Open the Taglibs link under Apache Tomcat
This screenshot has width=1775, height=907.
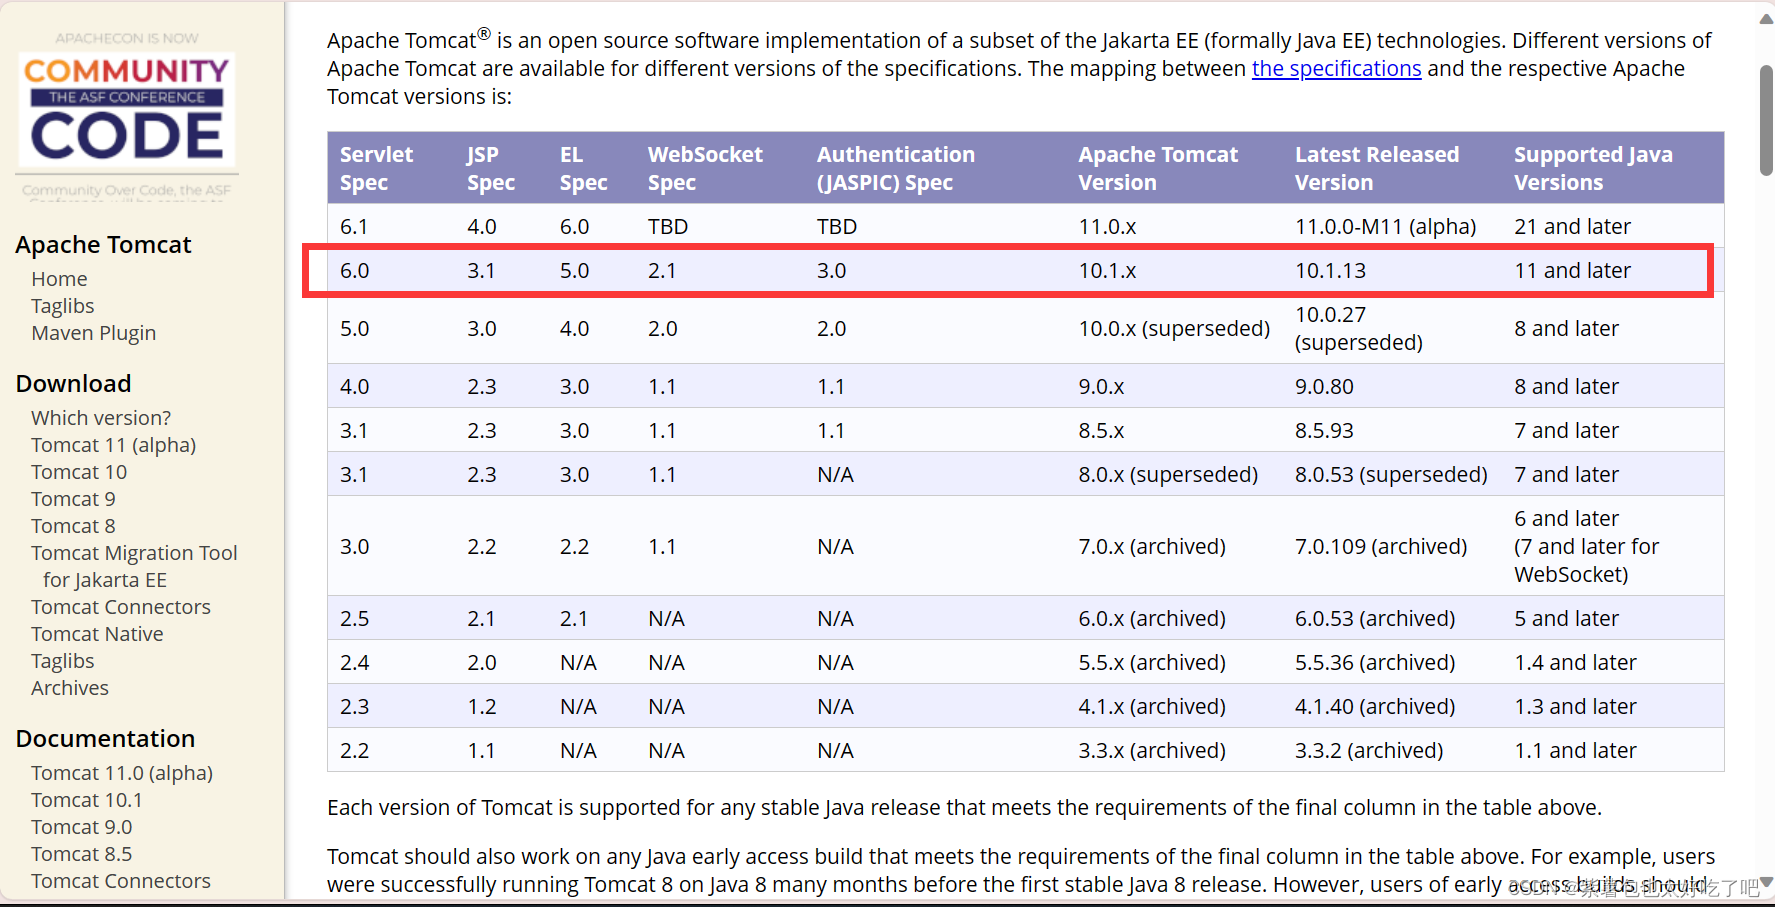coord(62,306)
